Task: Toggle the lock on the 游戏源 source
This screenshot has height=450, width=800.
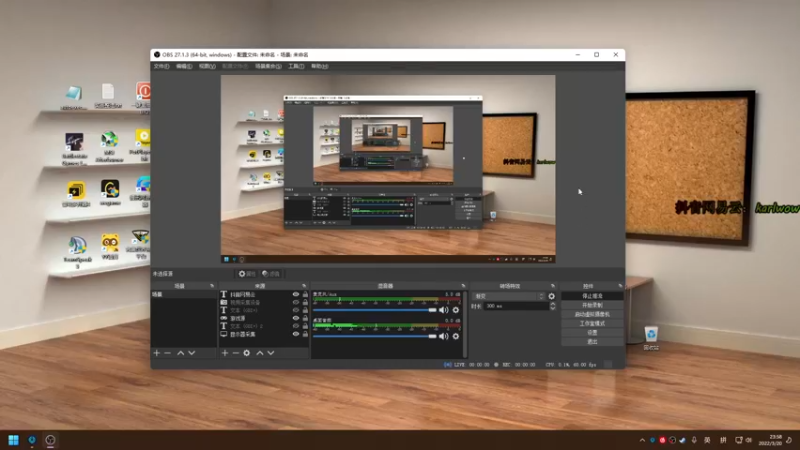Action: coord(305,318)
